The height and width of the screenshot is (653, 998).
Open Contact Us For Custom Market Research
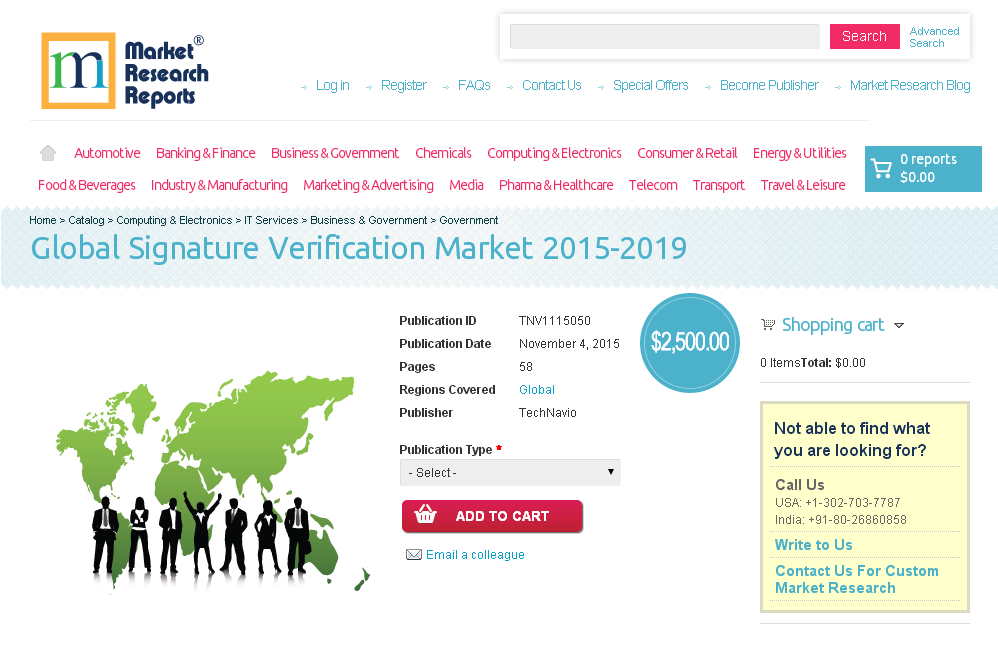tap(856, 579)
